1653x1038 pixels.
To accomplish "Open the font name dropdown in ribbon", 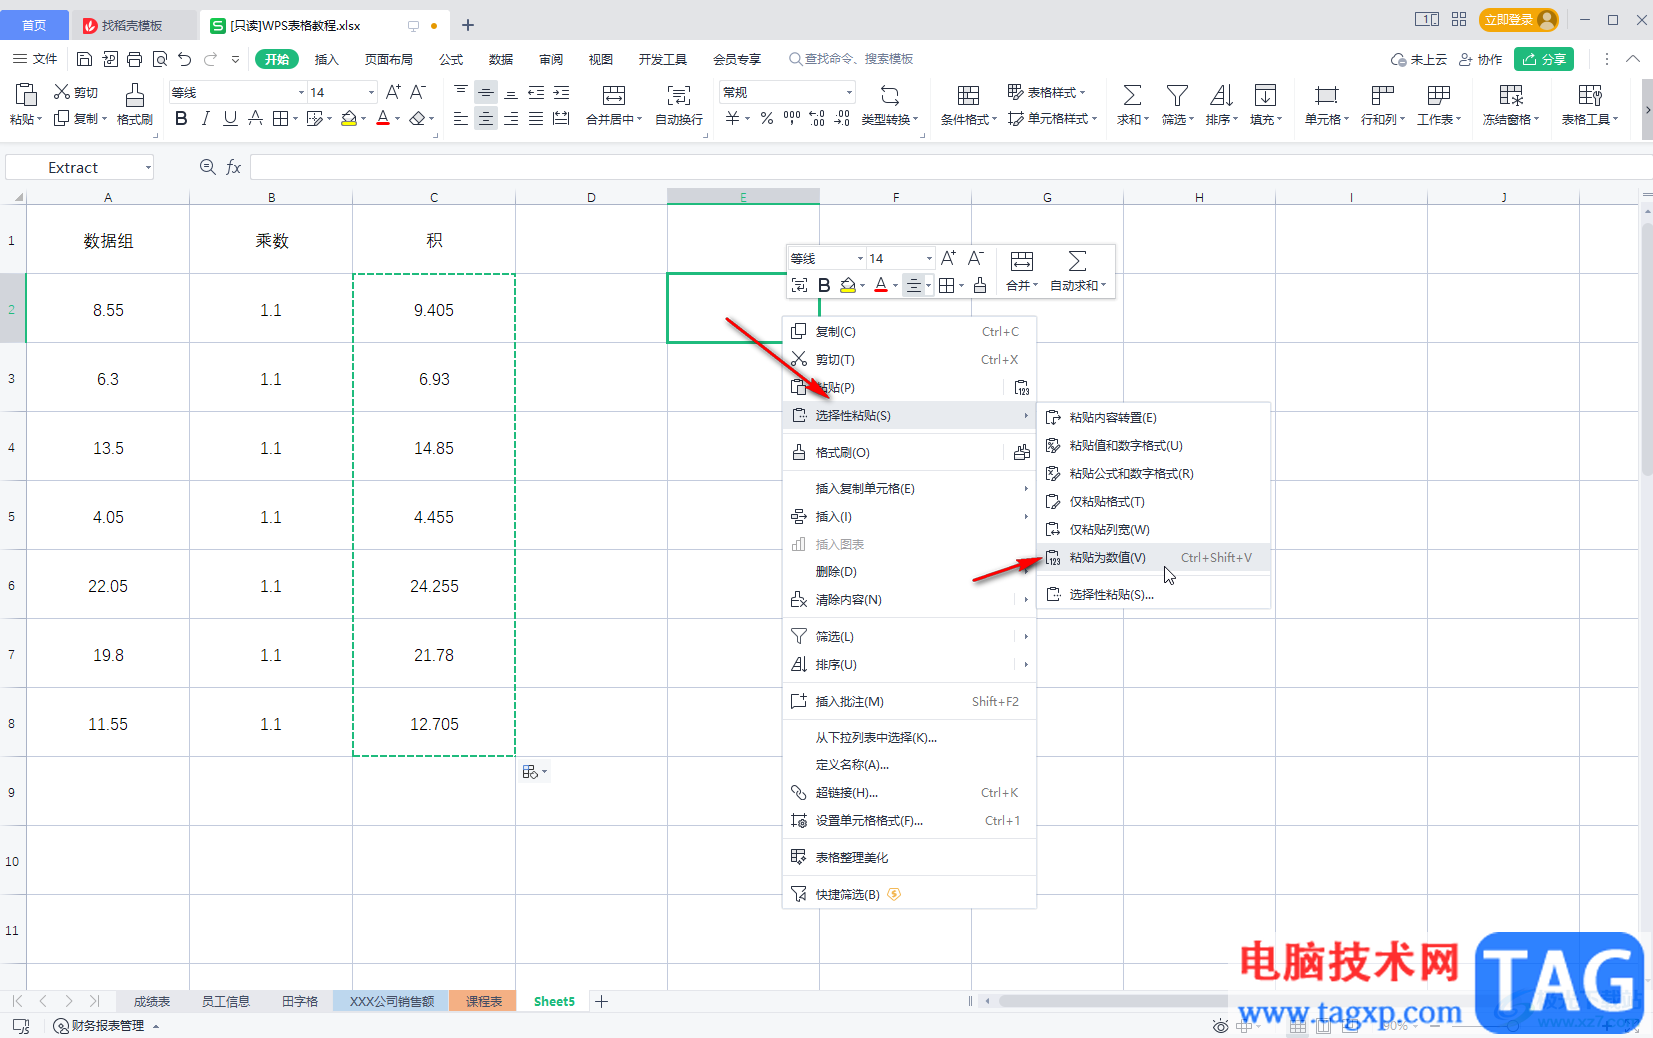I will tap(301, 92).
